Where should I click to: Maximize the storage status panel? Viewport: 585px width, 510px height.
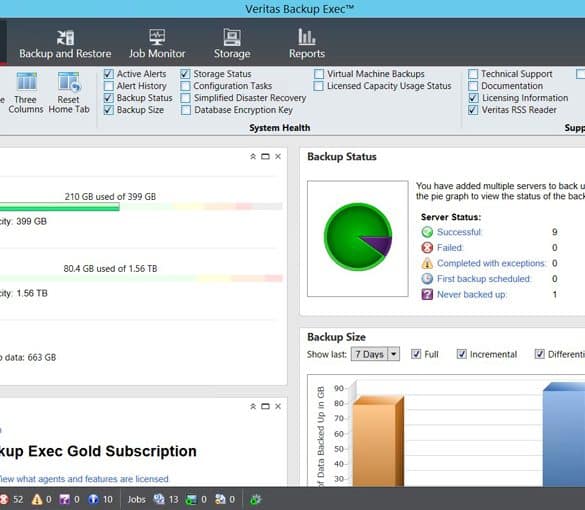tap(265, 157)
